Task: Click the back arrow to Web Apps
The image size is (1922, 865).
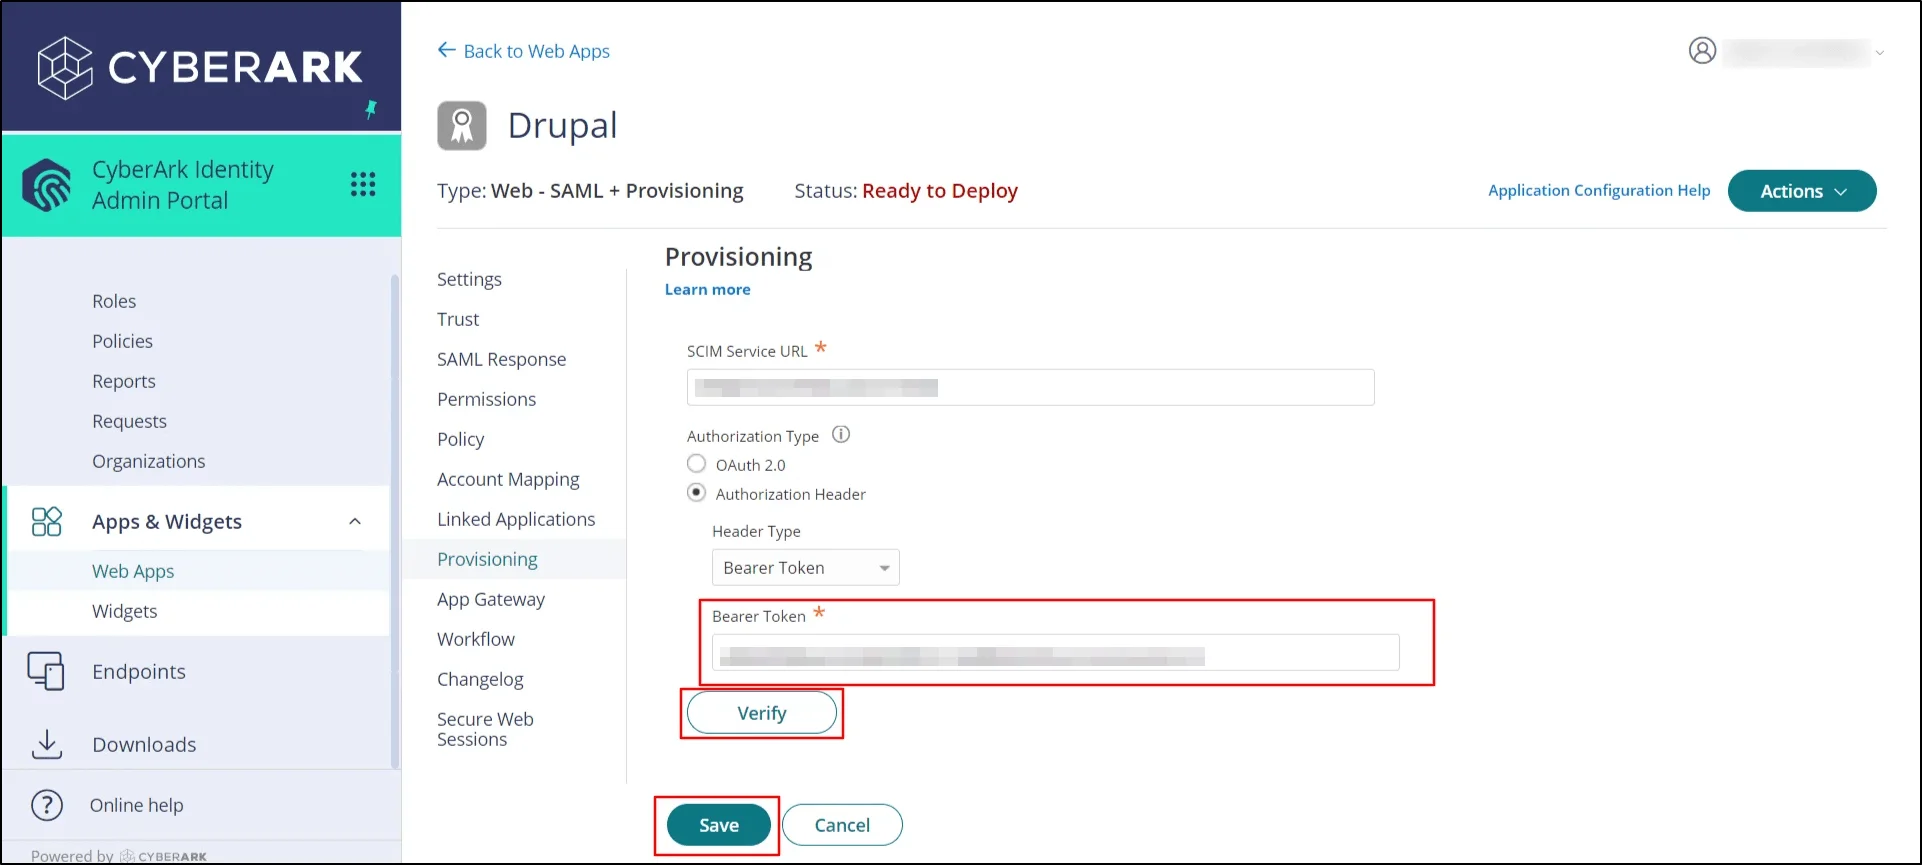Action: point(446,50)
